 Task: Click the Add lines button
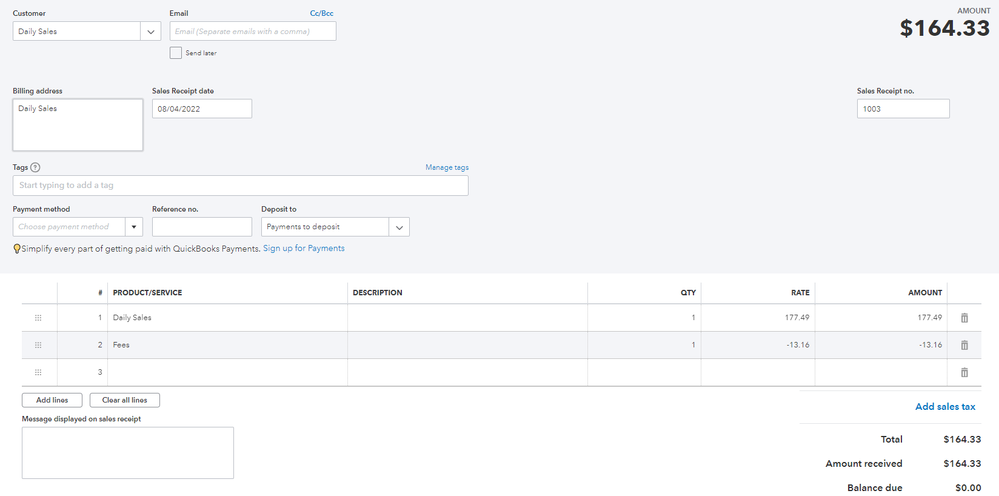pos(52,400)
